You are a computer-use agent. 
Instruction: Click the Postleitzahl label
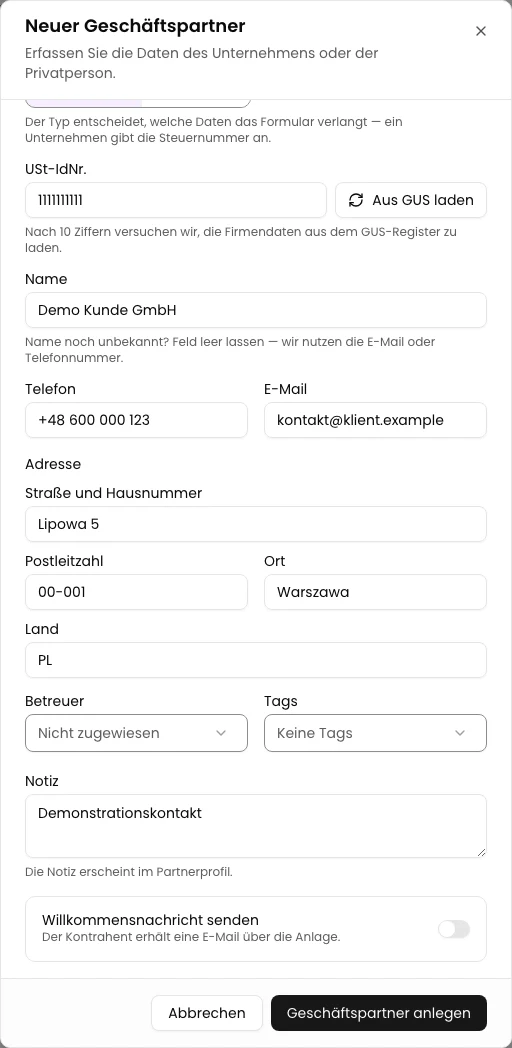tap(64, 561)
